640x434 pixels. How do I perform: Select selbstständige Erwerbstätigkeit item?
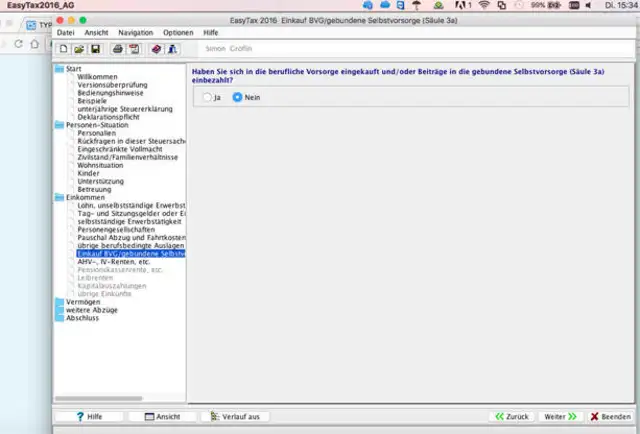pyautogui.click(x=129, y=221)
